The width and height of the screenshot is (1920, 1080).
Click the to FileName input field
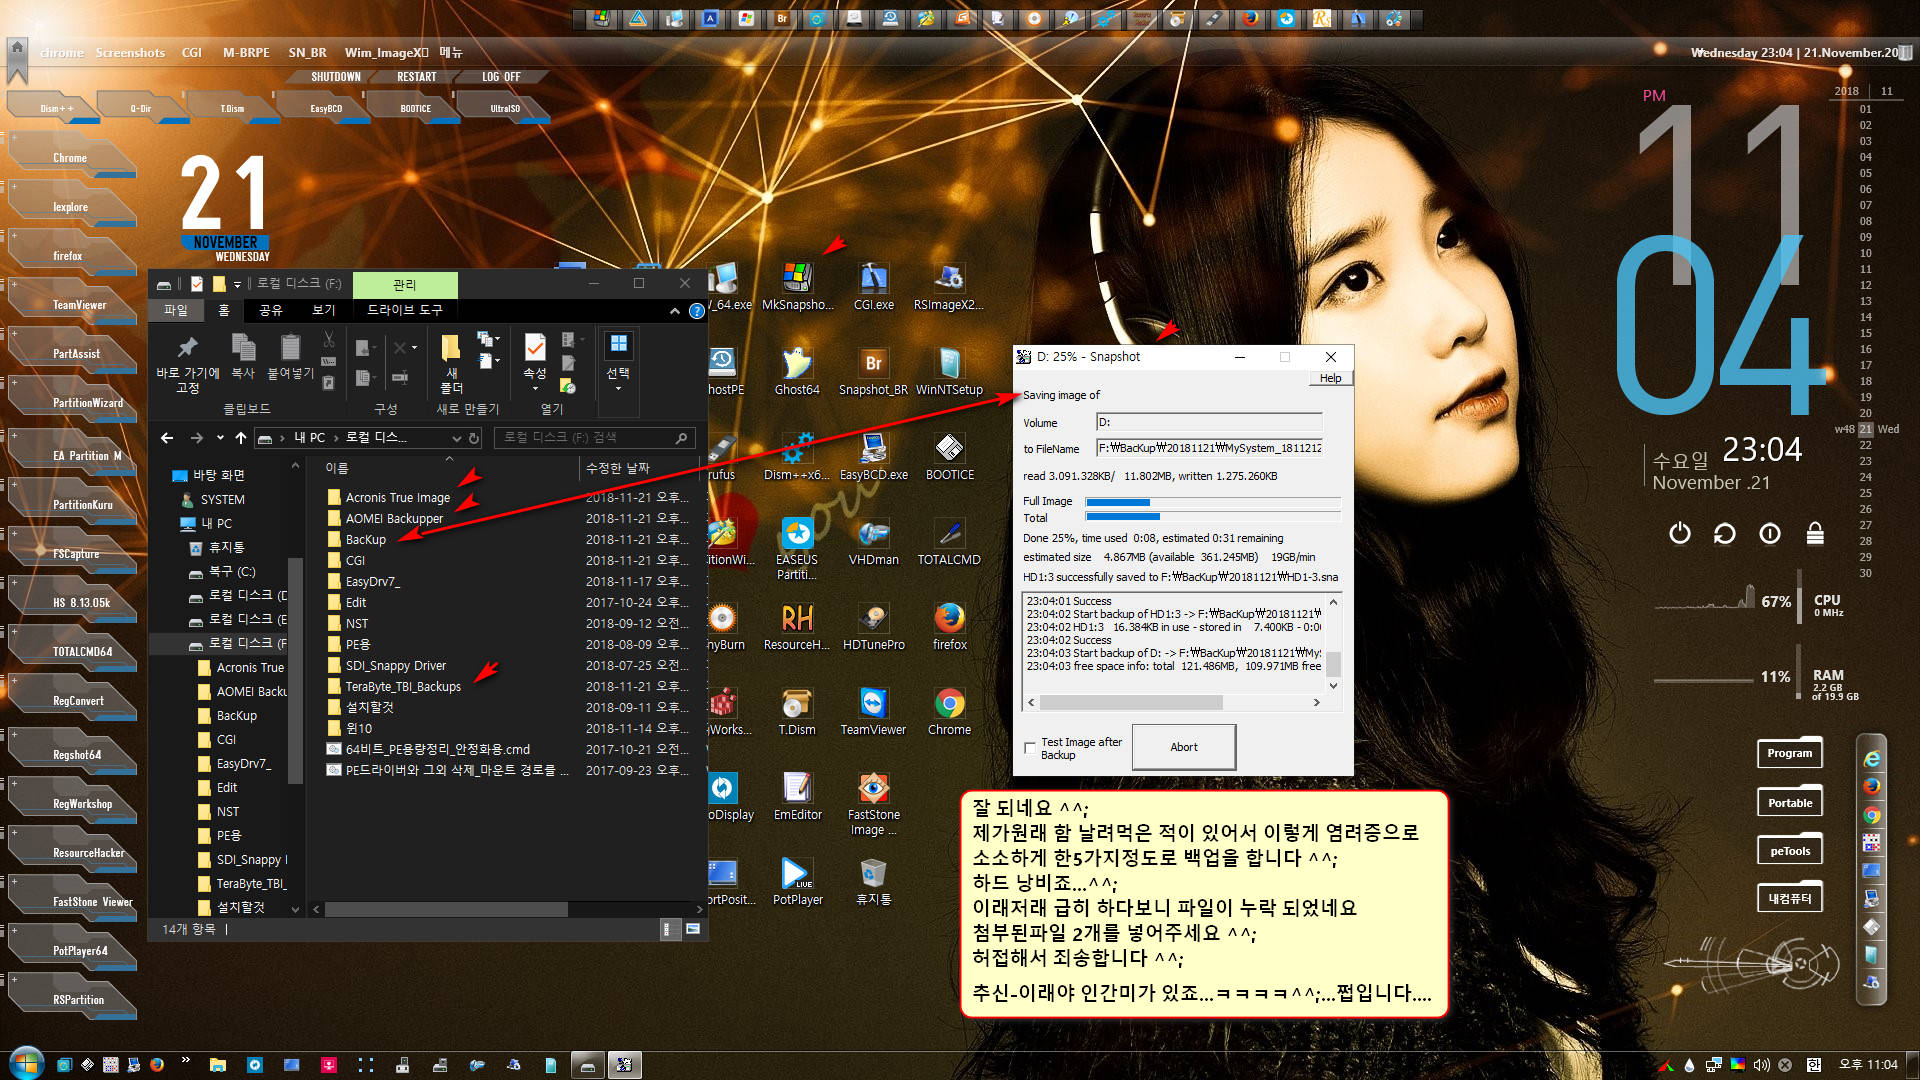tap(1209, 449)
